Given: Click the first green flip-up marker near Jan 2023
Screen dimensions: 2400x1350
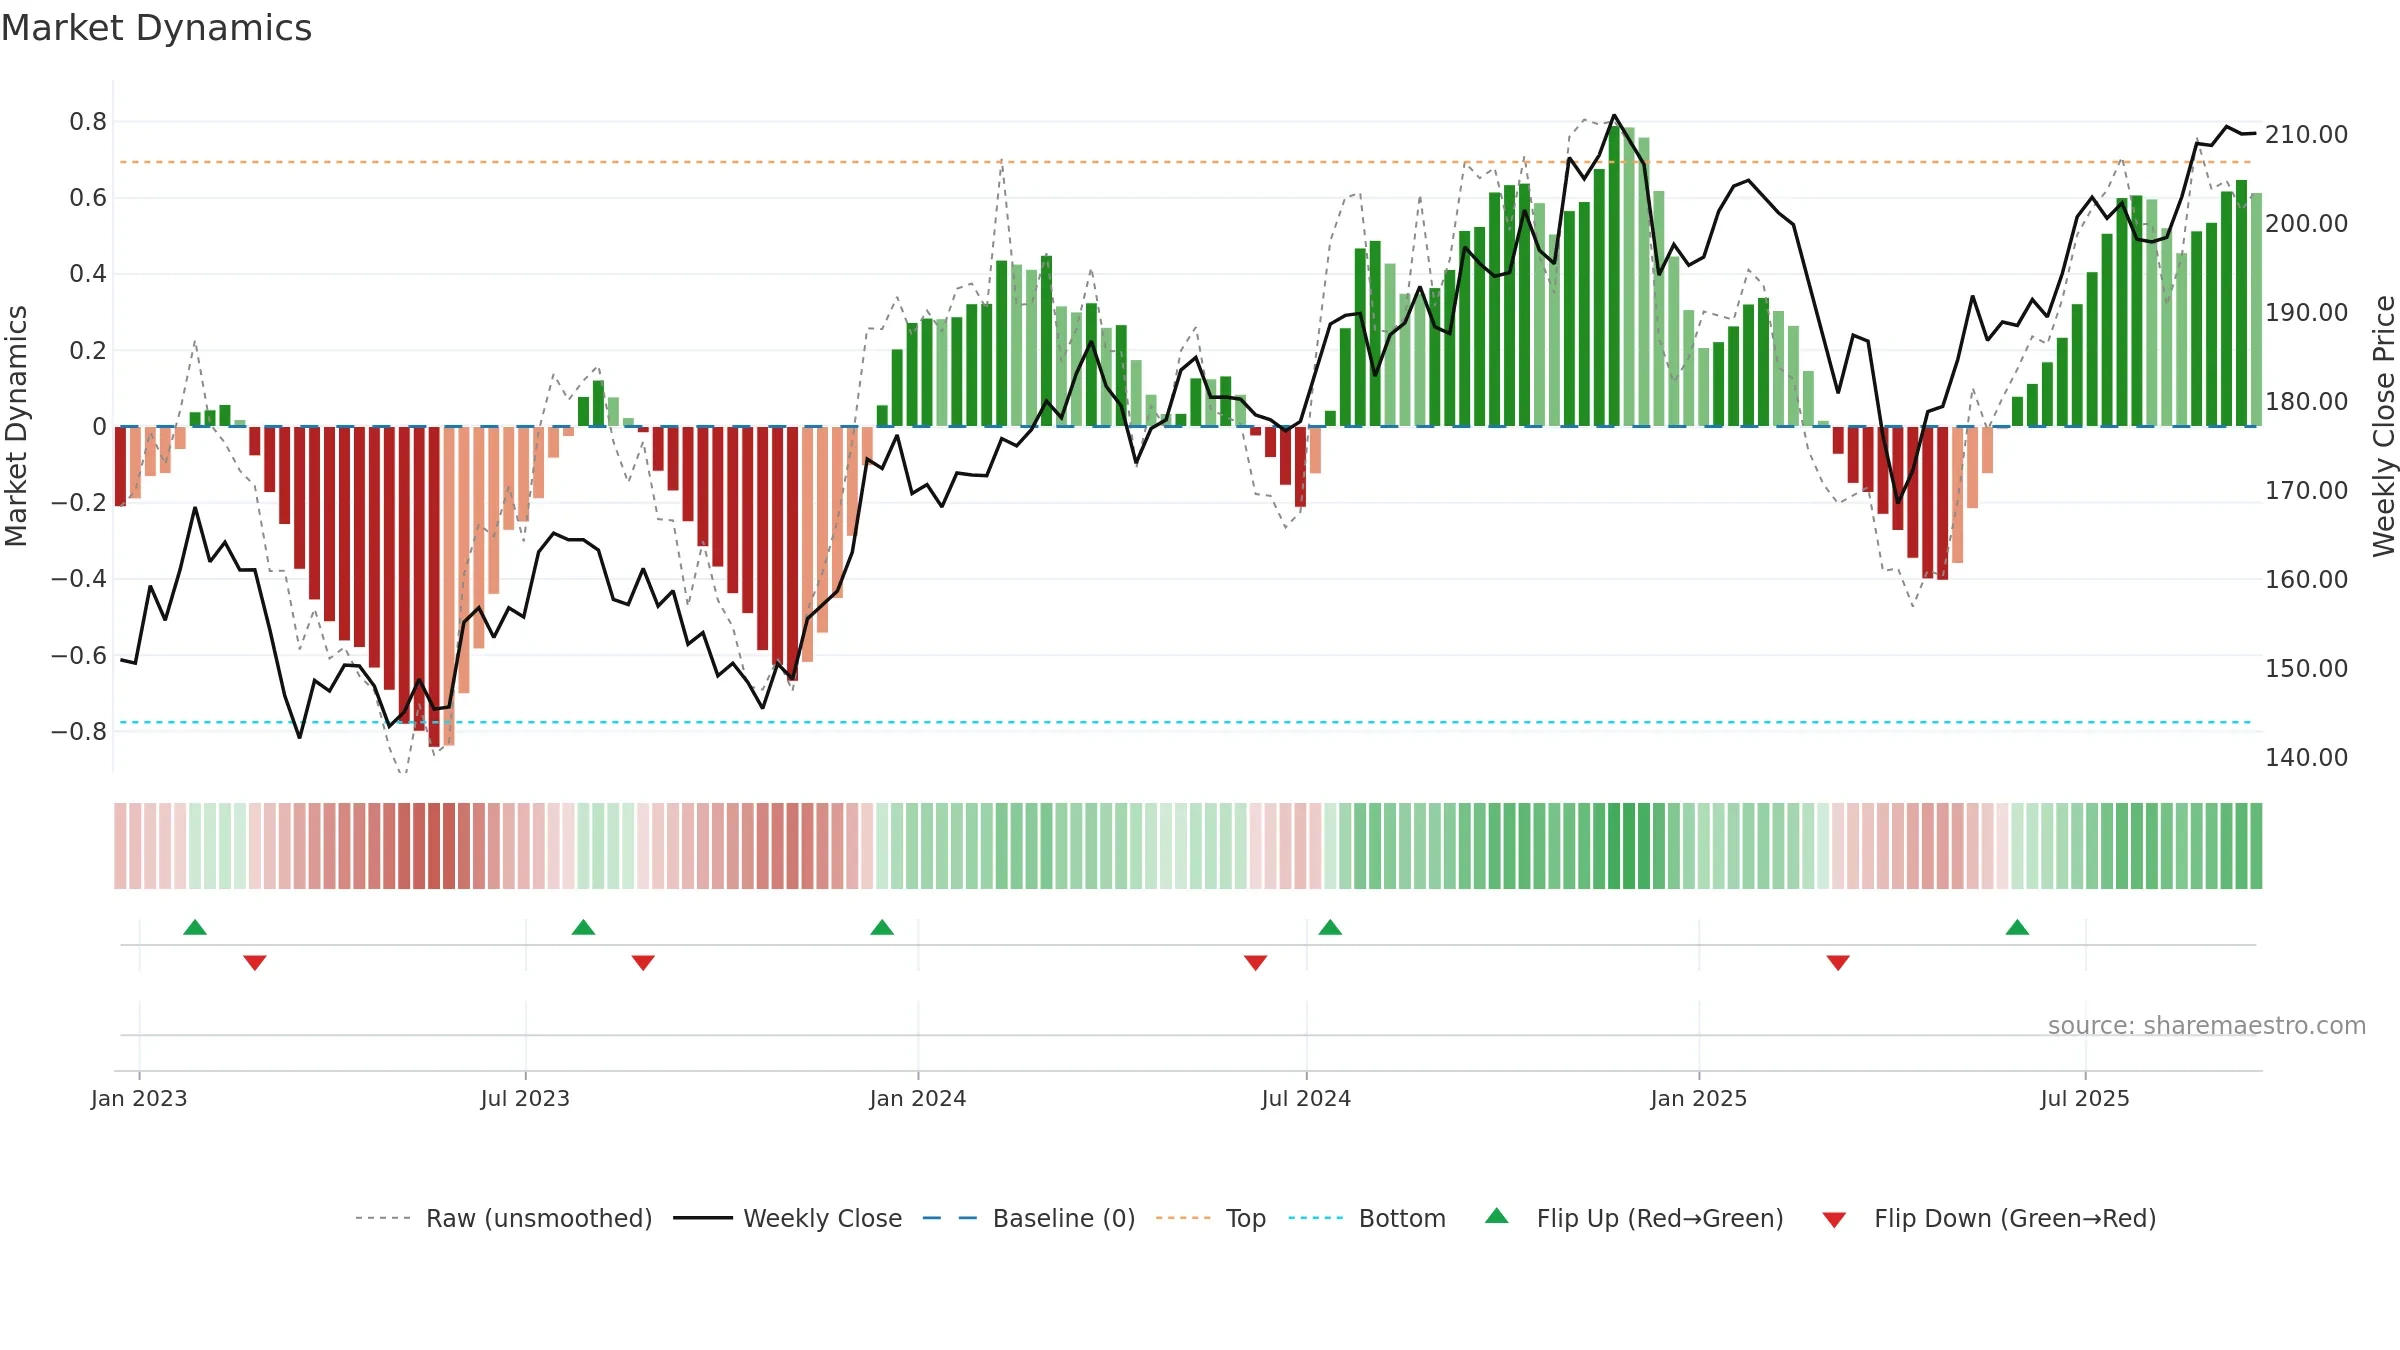Looking at the screenshot, I should tap(195, 927).
